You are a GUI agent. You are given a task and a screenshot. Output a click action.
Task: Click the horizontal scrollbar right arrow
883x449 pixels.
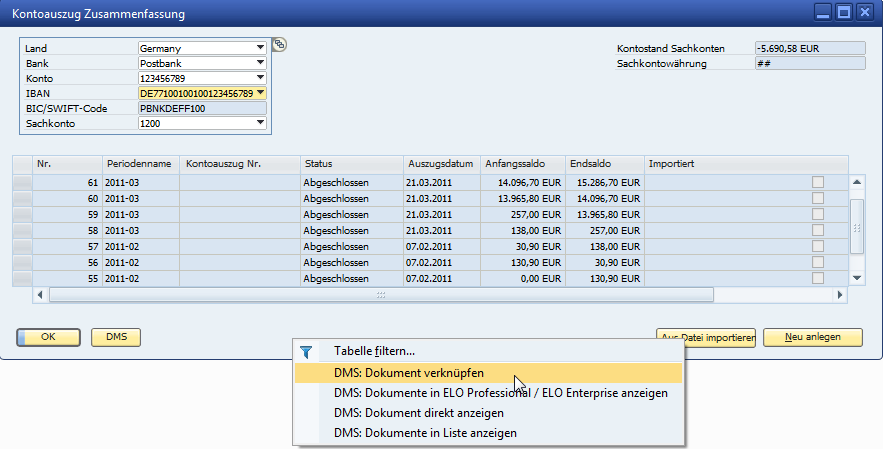point(840,295)
